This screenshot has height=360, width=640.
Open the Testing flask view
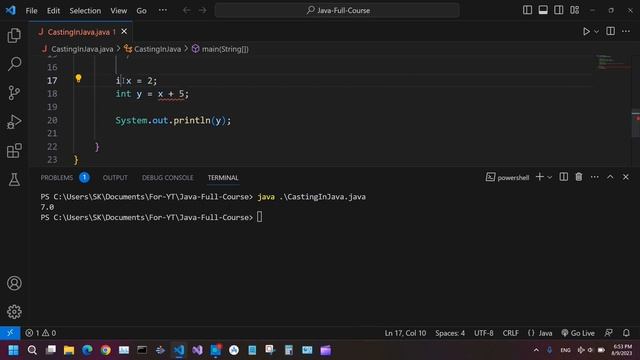pyautogui.click(x=14, y=180)
